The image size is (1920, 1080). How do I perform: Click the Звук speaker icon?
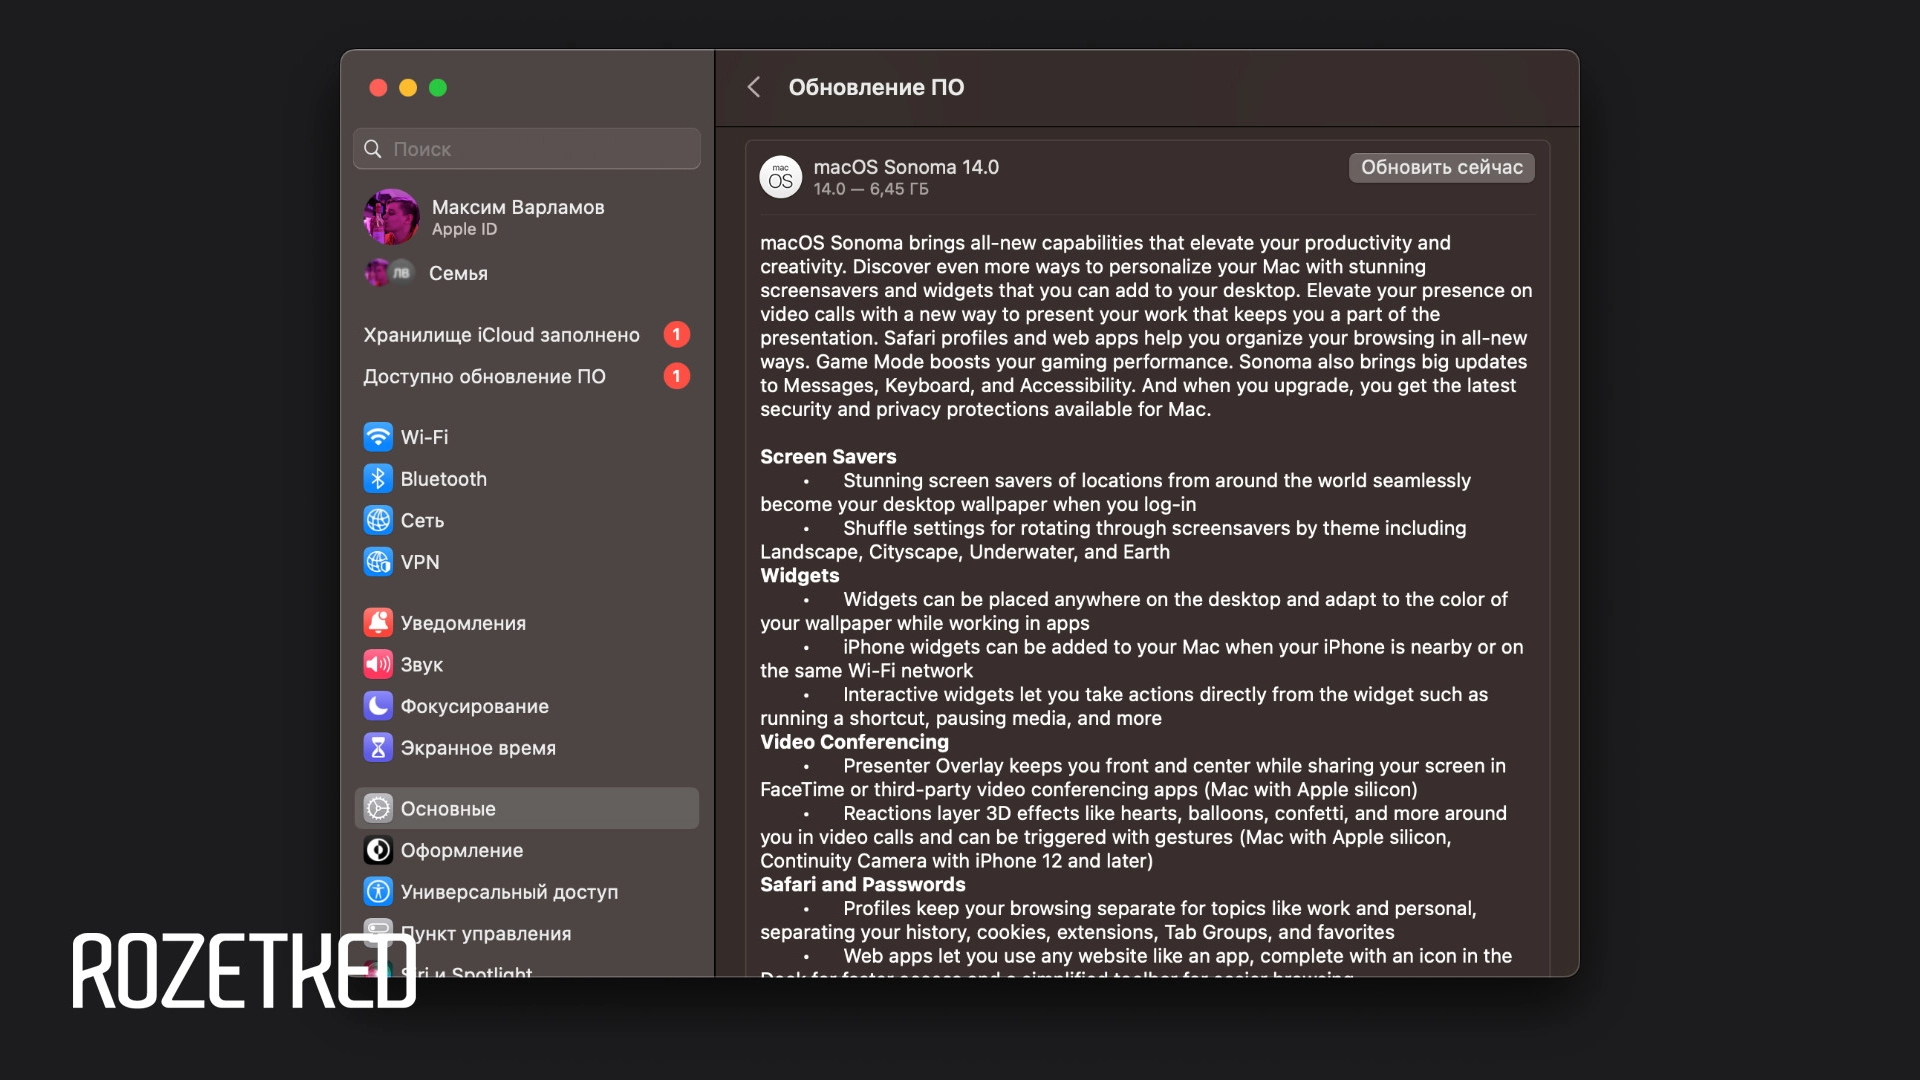377,664
